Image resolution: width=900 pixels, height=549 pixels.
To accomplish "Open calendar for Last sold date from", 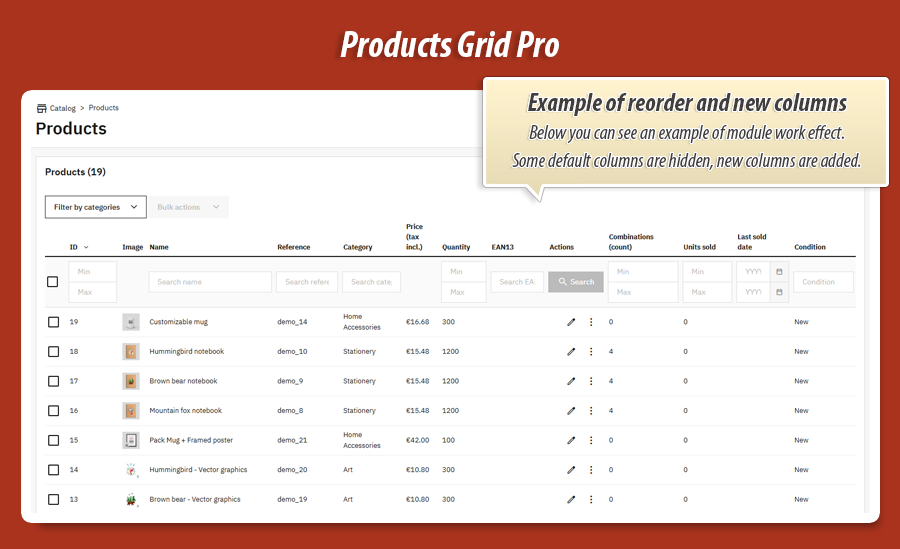I will pyautogui.click(x=779, y=272).
